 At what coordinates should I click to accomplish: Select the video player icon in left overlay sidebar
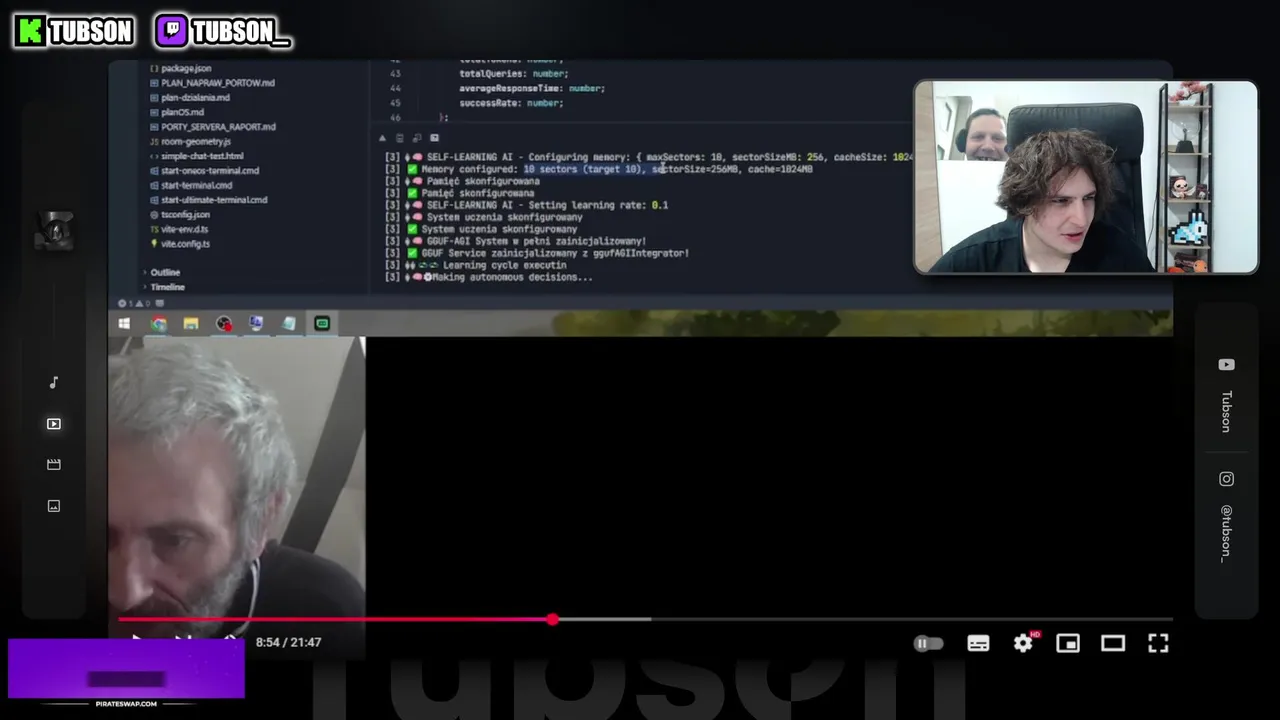54,424
